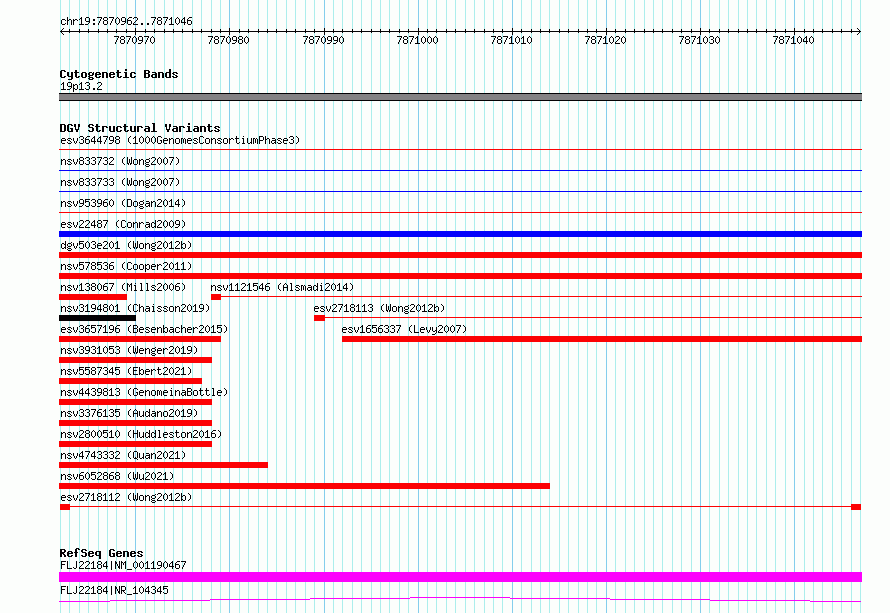Open esv1656337 (Levy2007) variant label
Viewport: 890px width, 613px height.
click(x=404, y=329)
